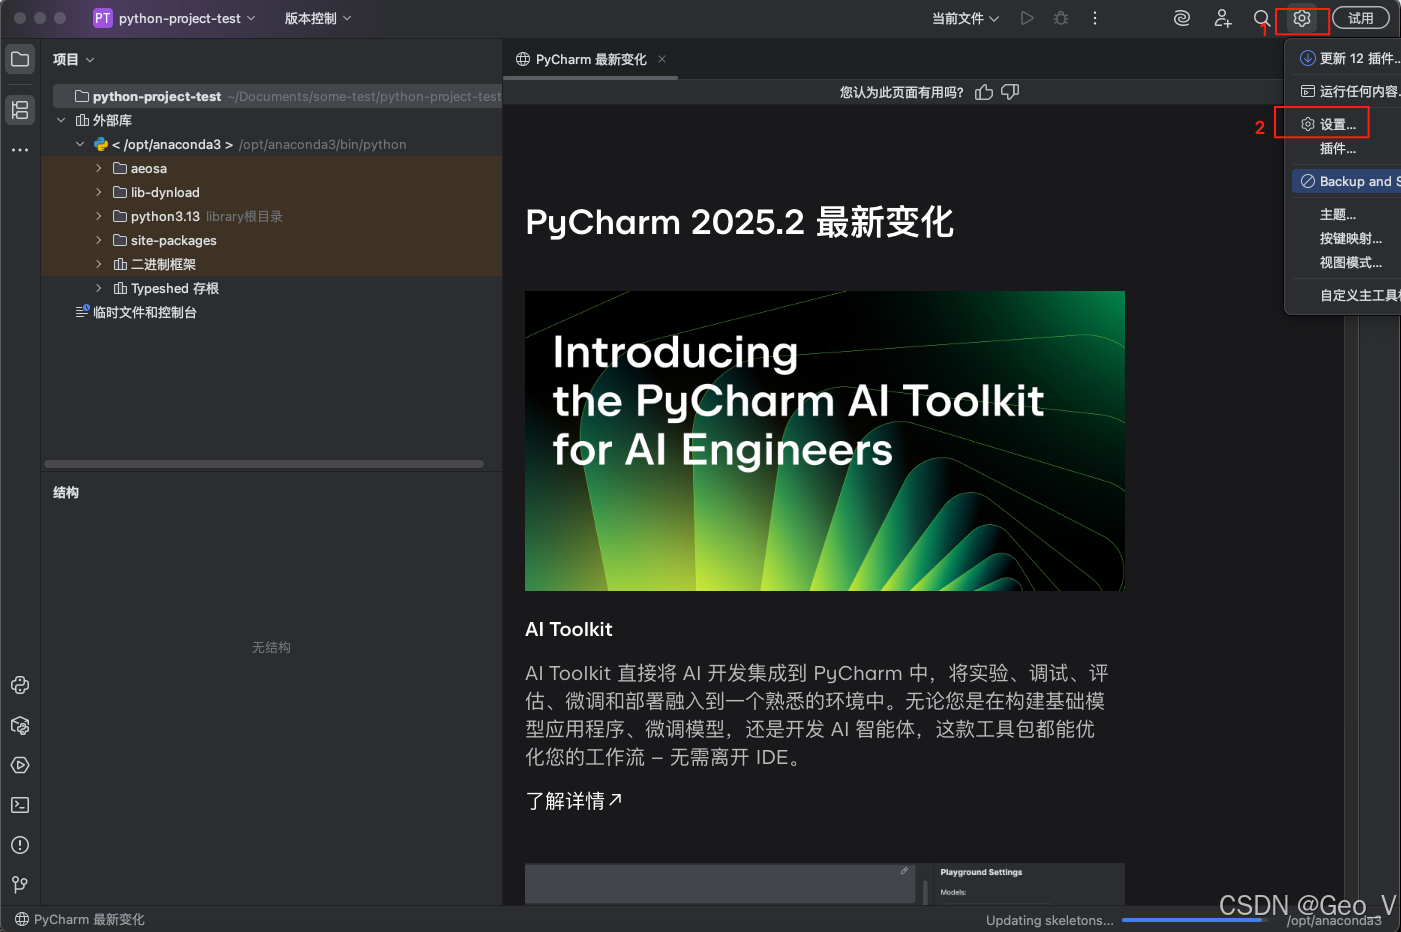Open the 当前文件 run configuration dropdown
The width and height of the screenshot is (1401, 932).
965,18
